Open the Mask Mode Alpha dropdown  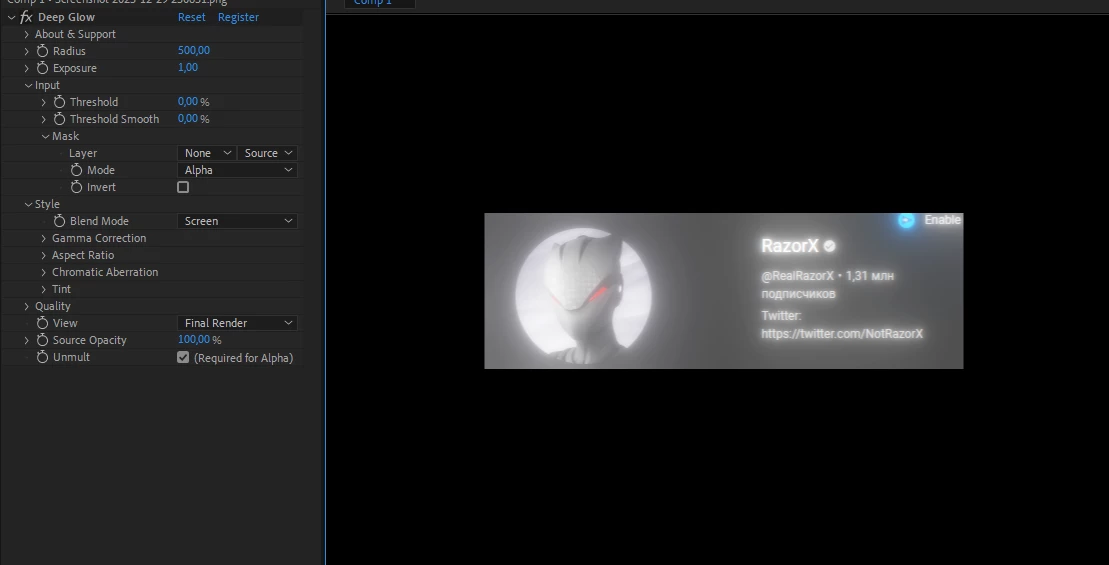[x=237, y=170]
